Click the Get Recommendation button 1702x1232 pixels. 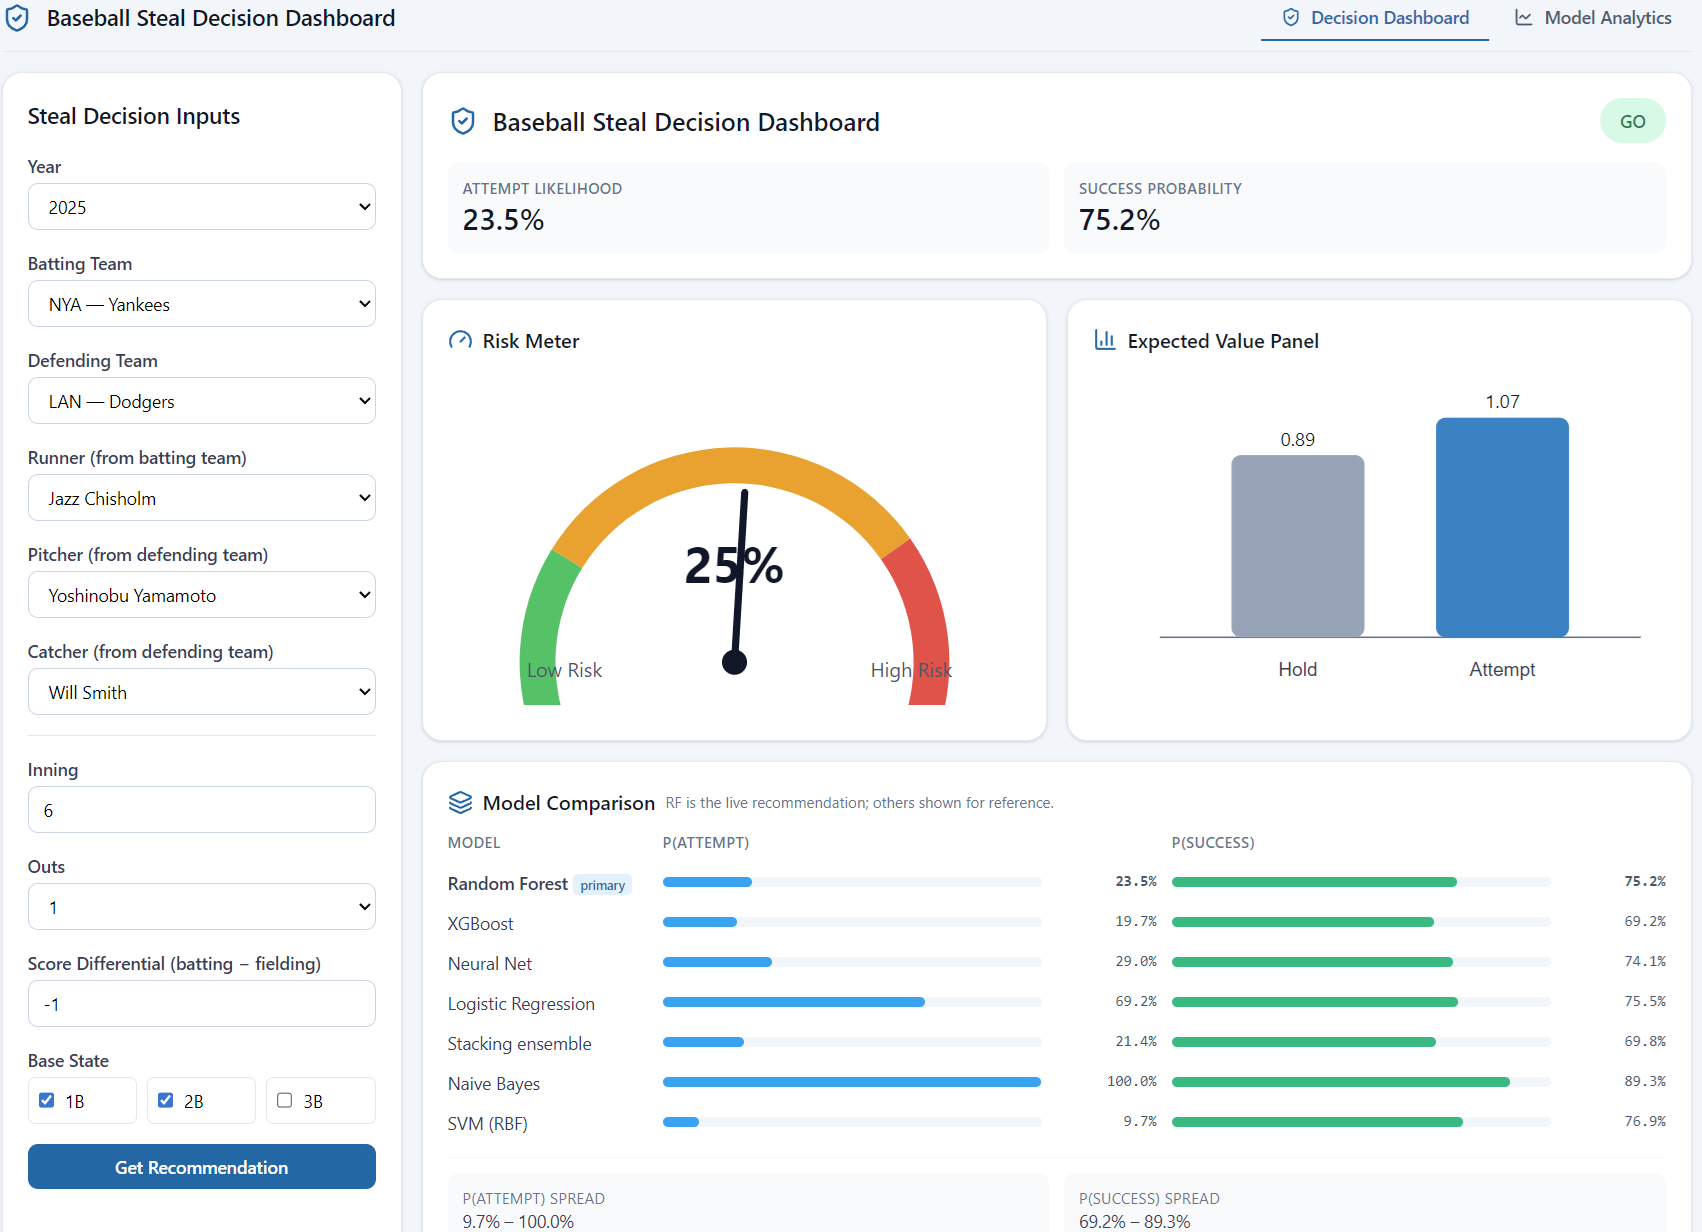pos(202,1167)
